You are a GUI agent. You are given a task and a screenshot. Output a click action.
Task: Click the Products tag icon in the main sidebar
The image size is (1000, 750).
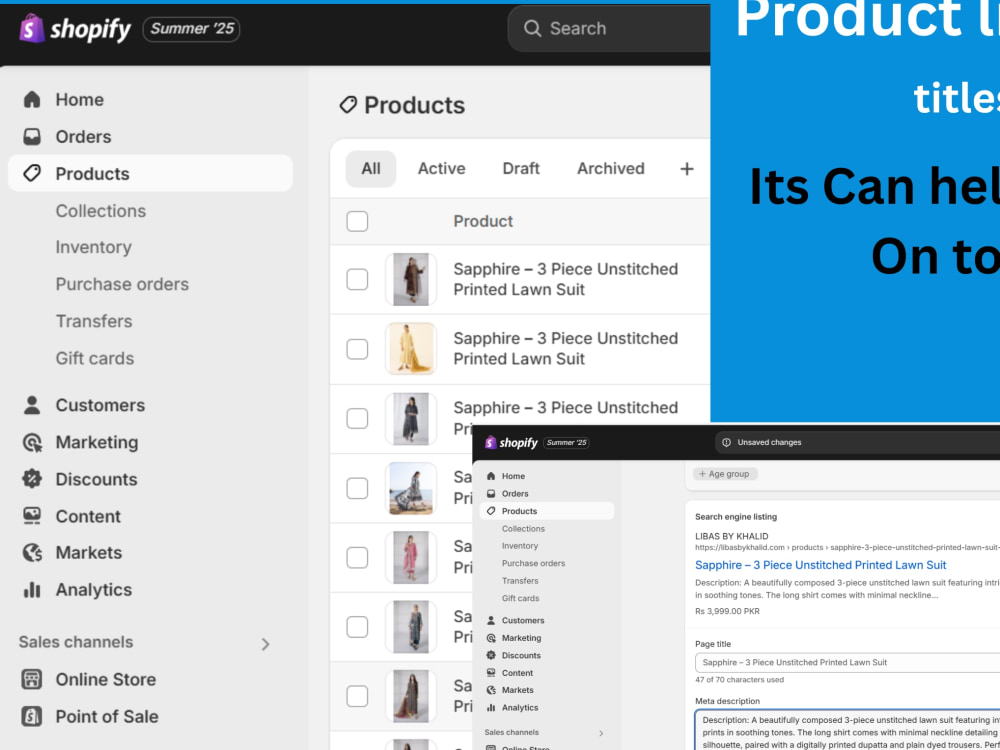(32, 173)
